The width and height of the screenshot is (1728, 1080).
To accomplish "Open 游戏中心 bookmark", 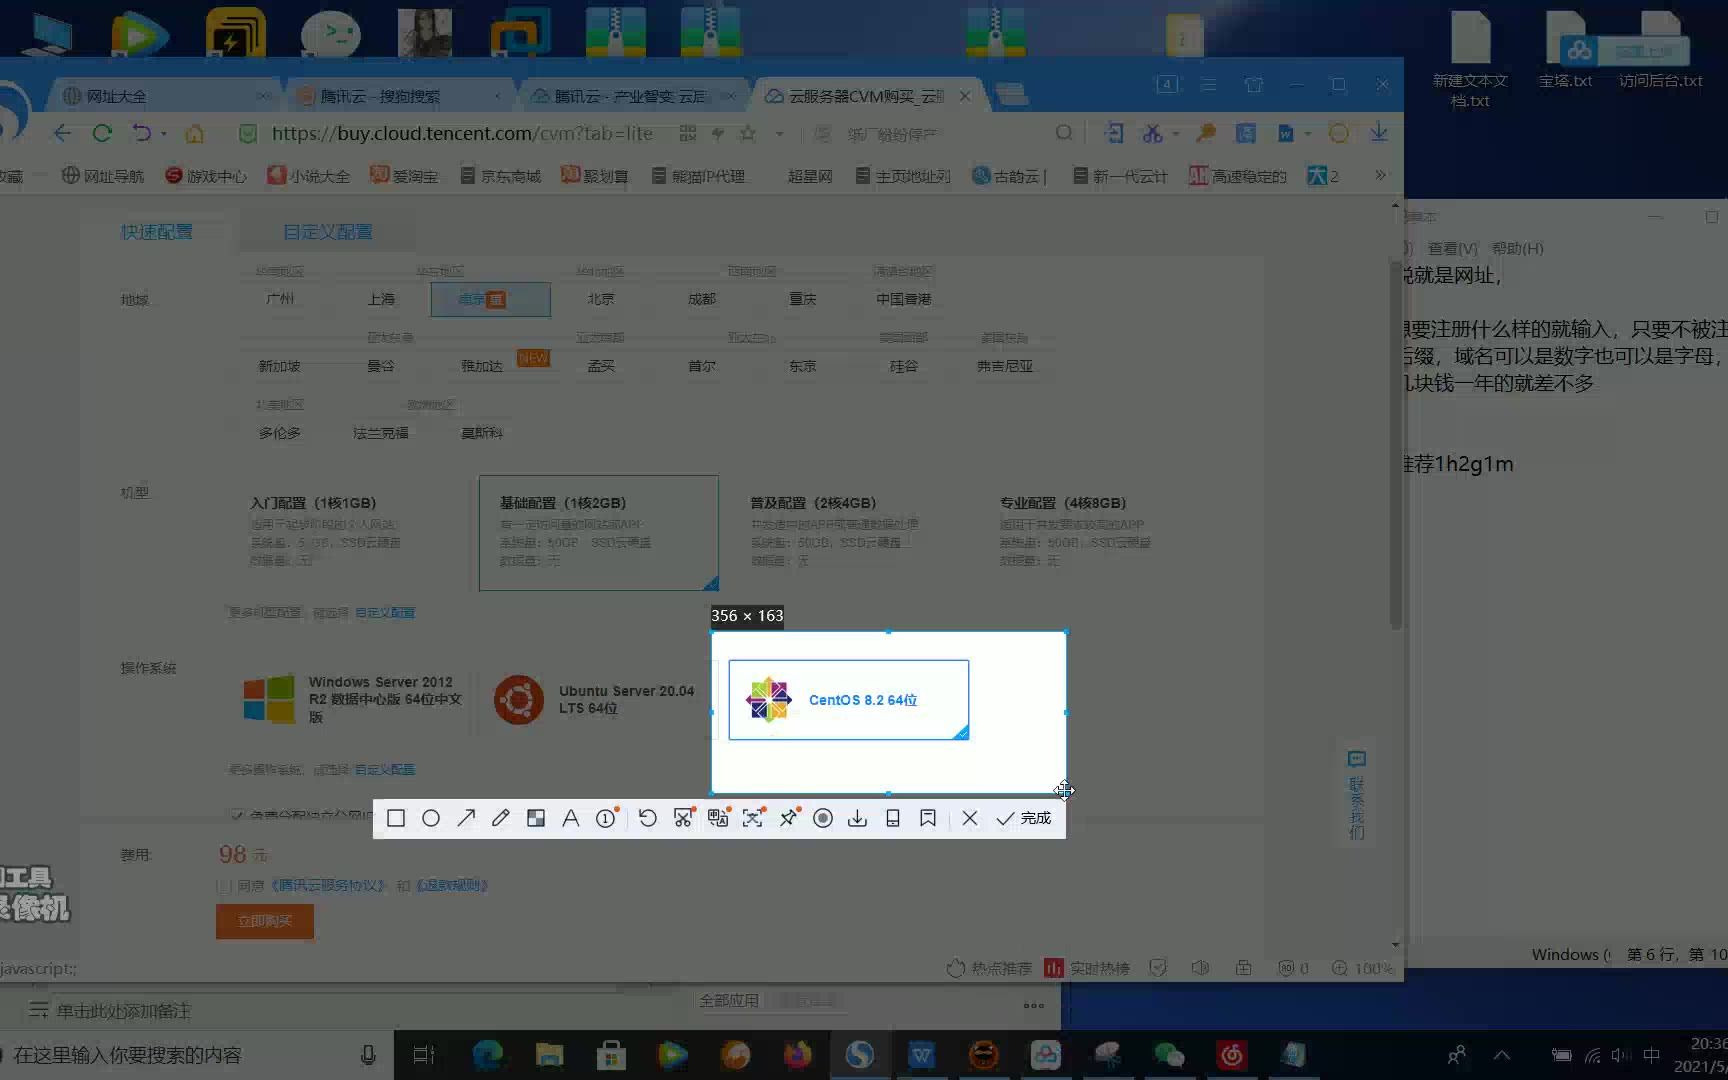I will 206,176.
